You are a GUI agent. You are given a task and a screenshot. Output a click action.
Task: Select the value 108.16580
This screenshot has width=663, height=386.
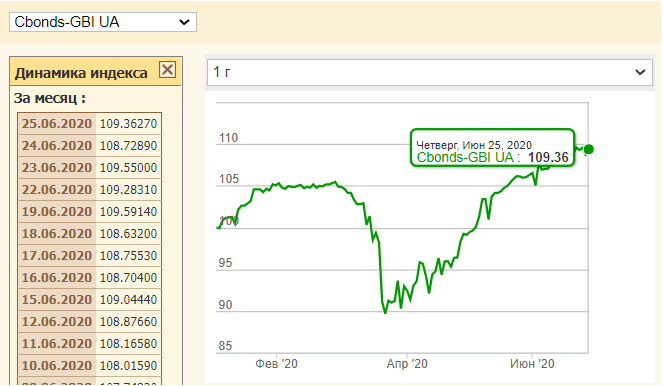(129, 343)
